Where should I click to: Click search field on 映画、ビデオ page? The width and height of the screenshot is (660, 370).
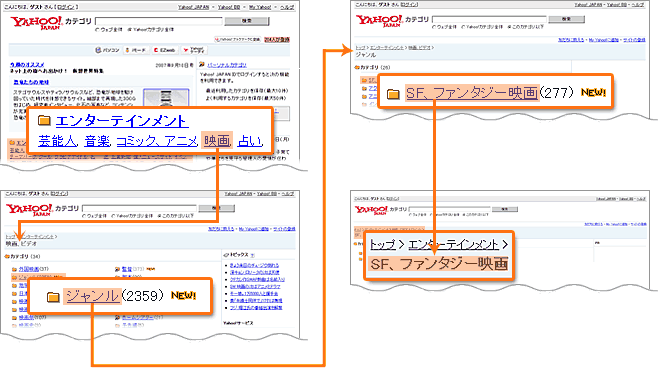click(139, 208)
